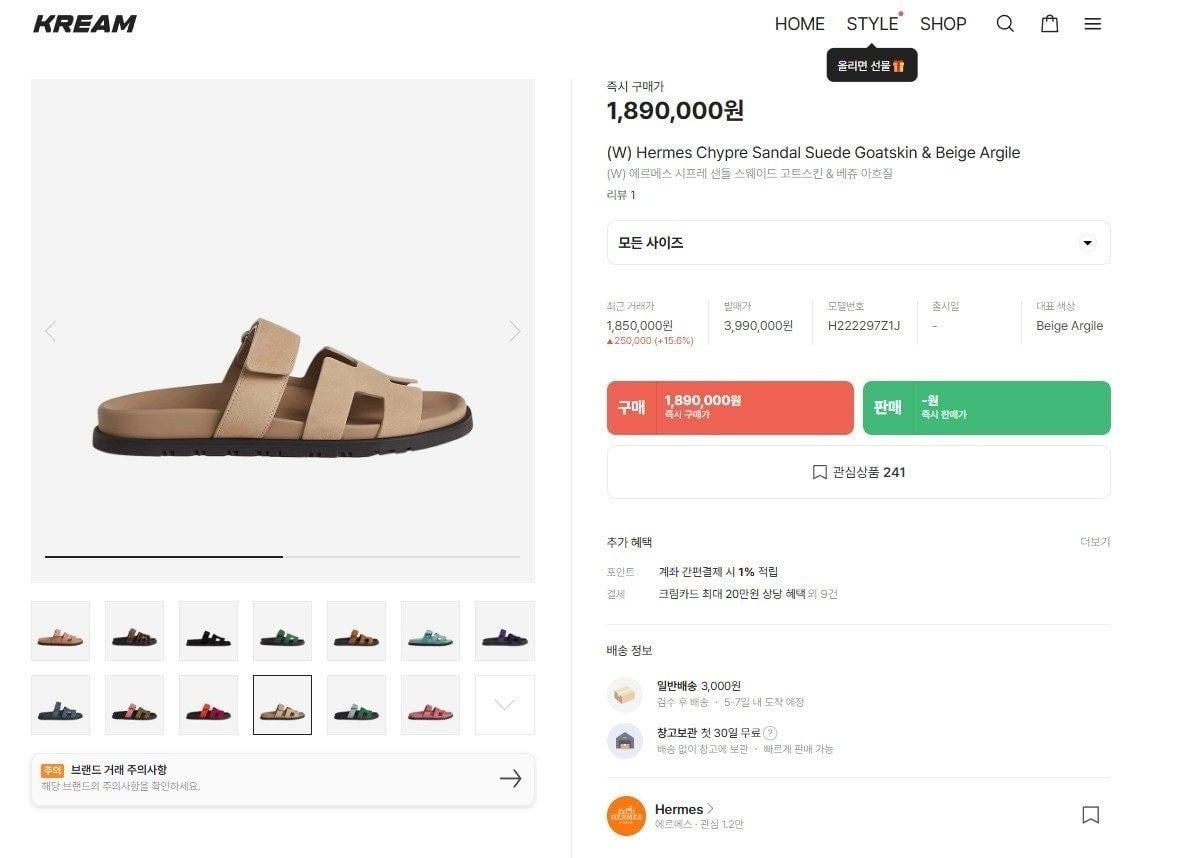
Task: Show previous product image arrow
Action: (50, 331)
